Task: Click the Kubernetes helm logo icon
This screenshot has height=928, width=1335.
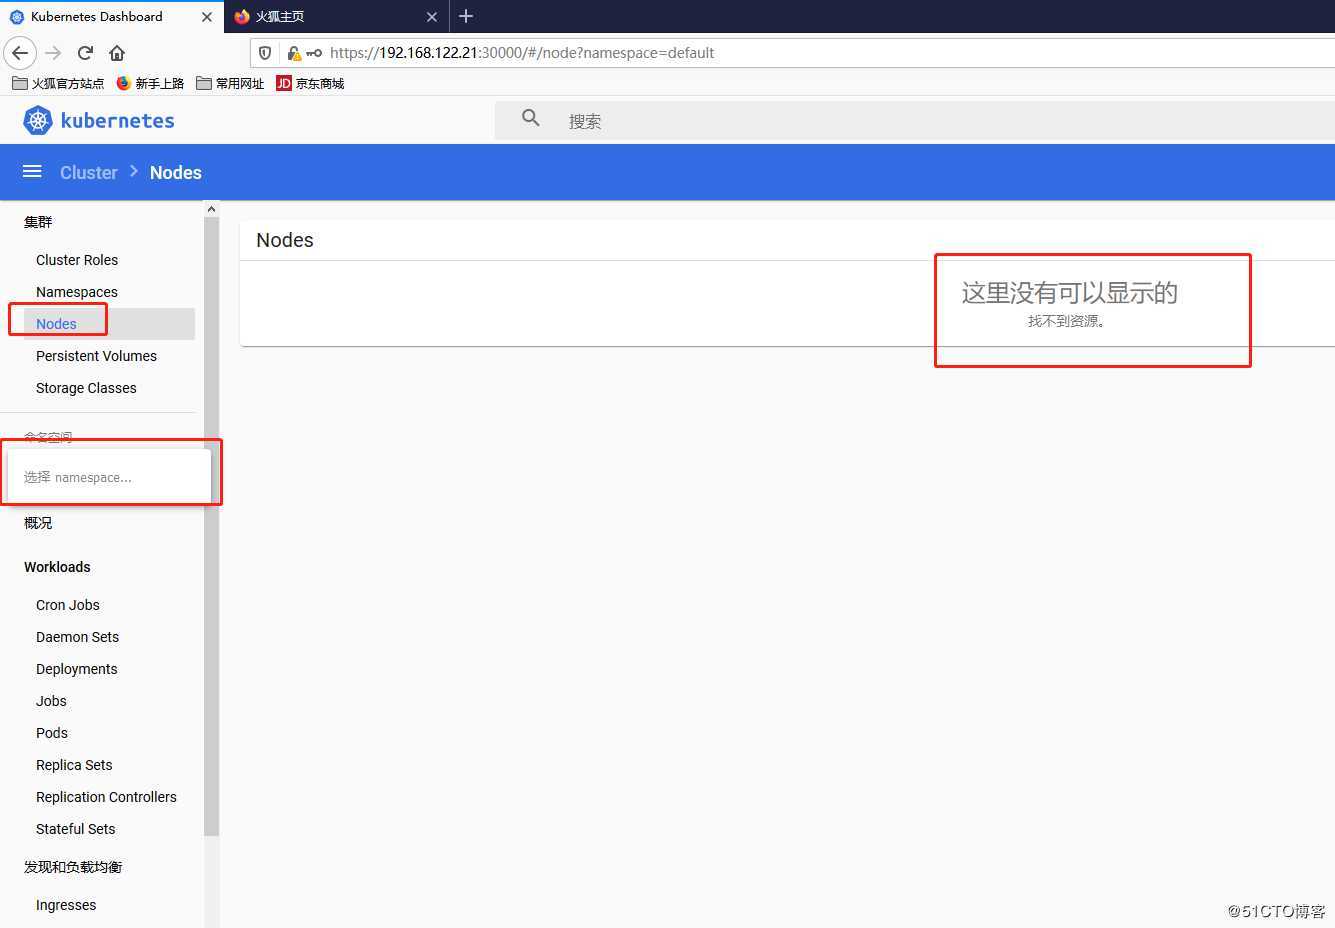Action: (x=38, y=121)
